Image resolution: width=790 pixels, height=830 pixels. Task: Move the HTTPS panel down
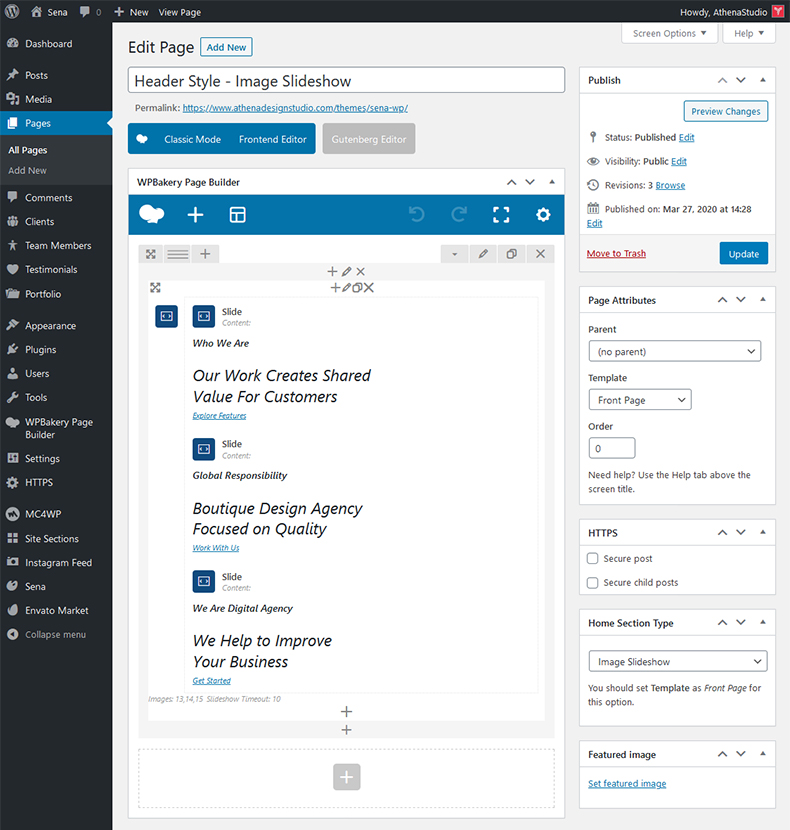741,533
